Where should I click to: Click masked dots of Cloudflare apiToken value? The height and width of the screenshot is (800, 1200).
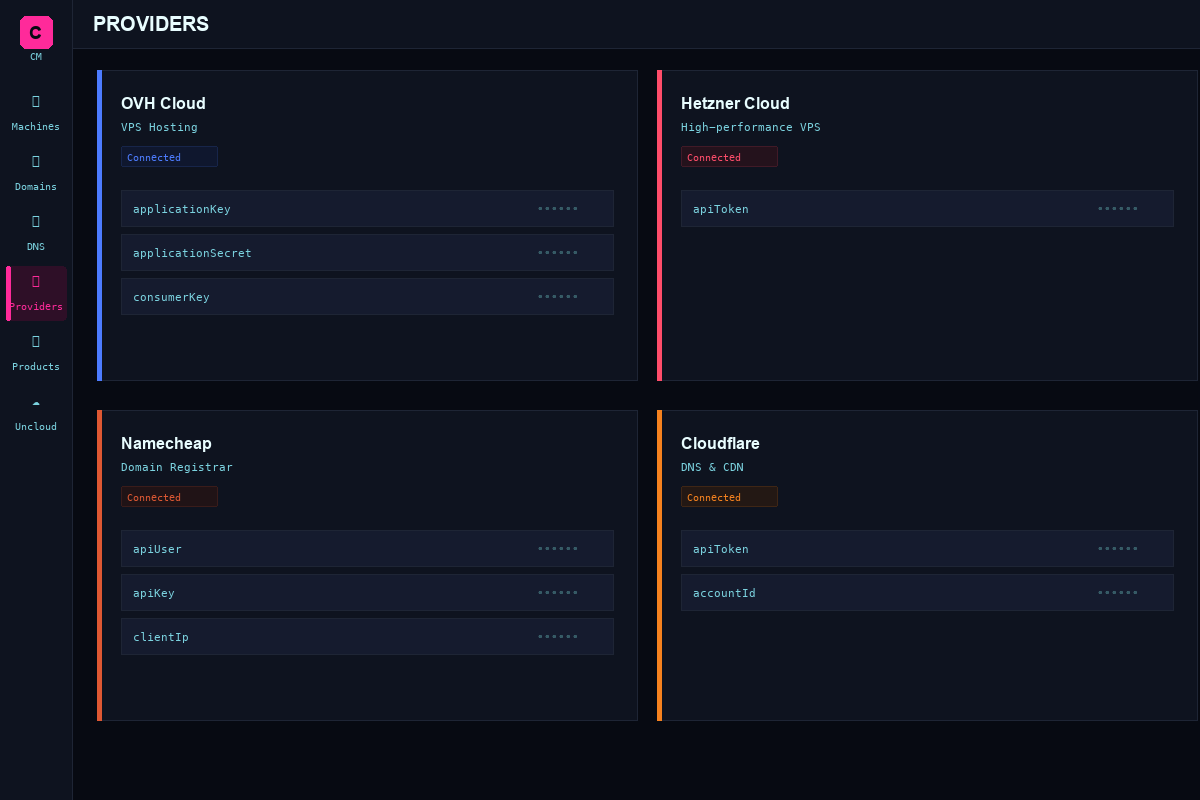[x=1118, y=549]
